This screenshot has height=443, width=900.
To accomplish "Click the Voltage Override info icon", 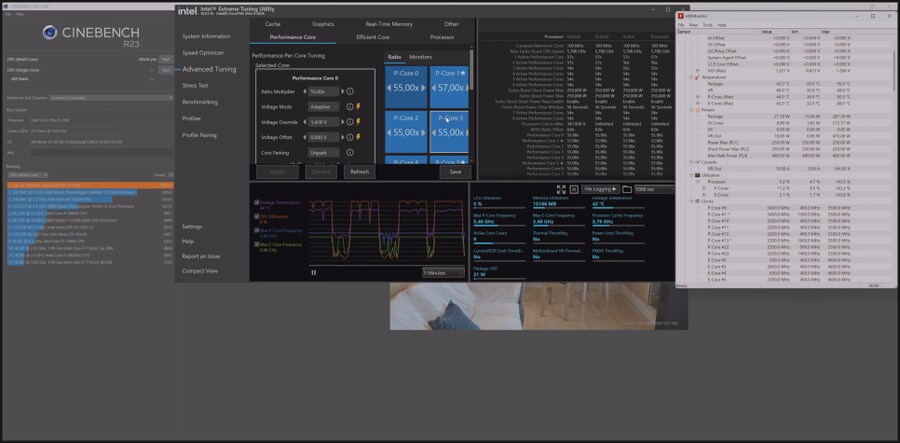I will pos(349,121).
